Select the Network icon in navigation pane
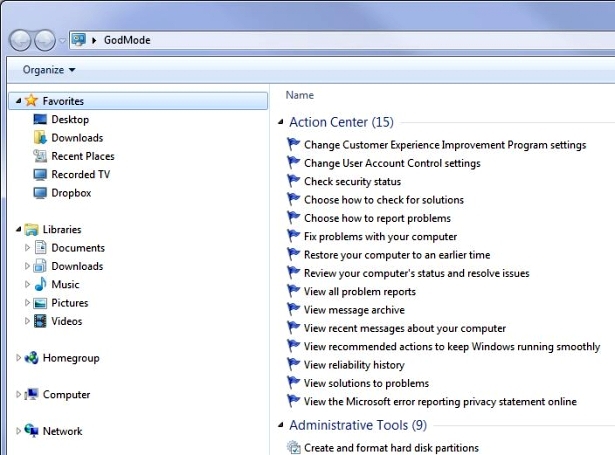The image size is (615, 455). coord(31,431)
